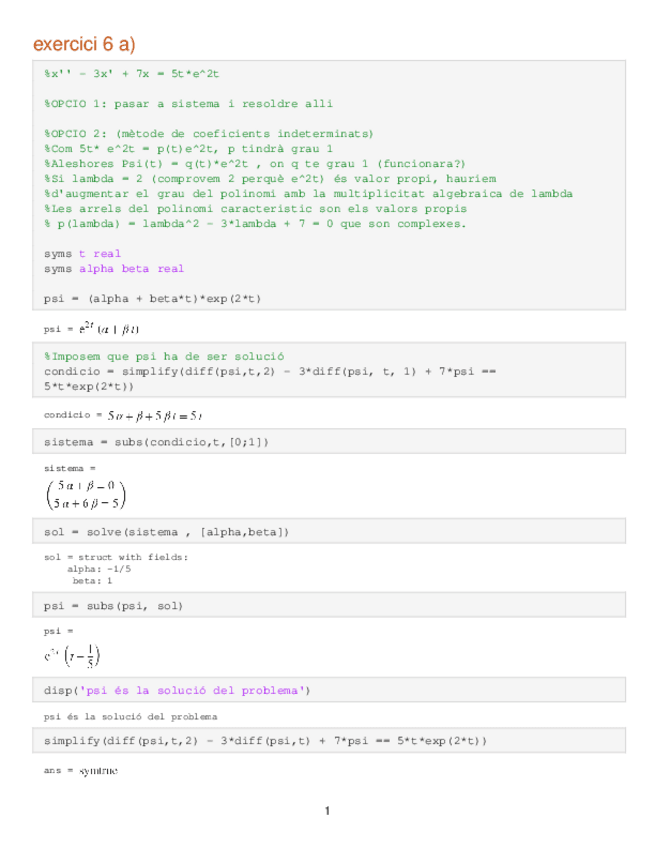Click the "%OPCIO 2" comment line
This screenshot has height=848, width=655.
pos(209,134)
